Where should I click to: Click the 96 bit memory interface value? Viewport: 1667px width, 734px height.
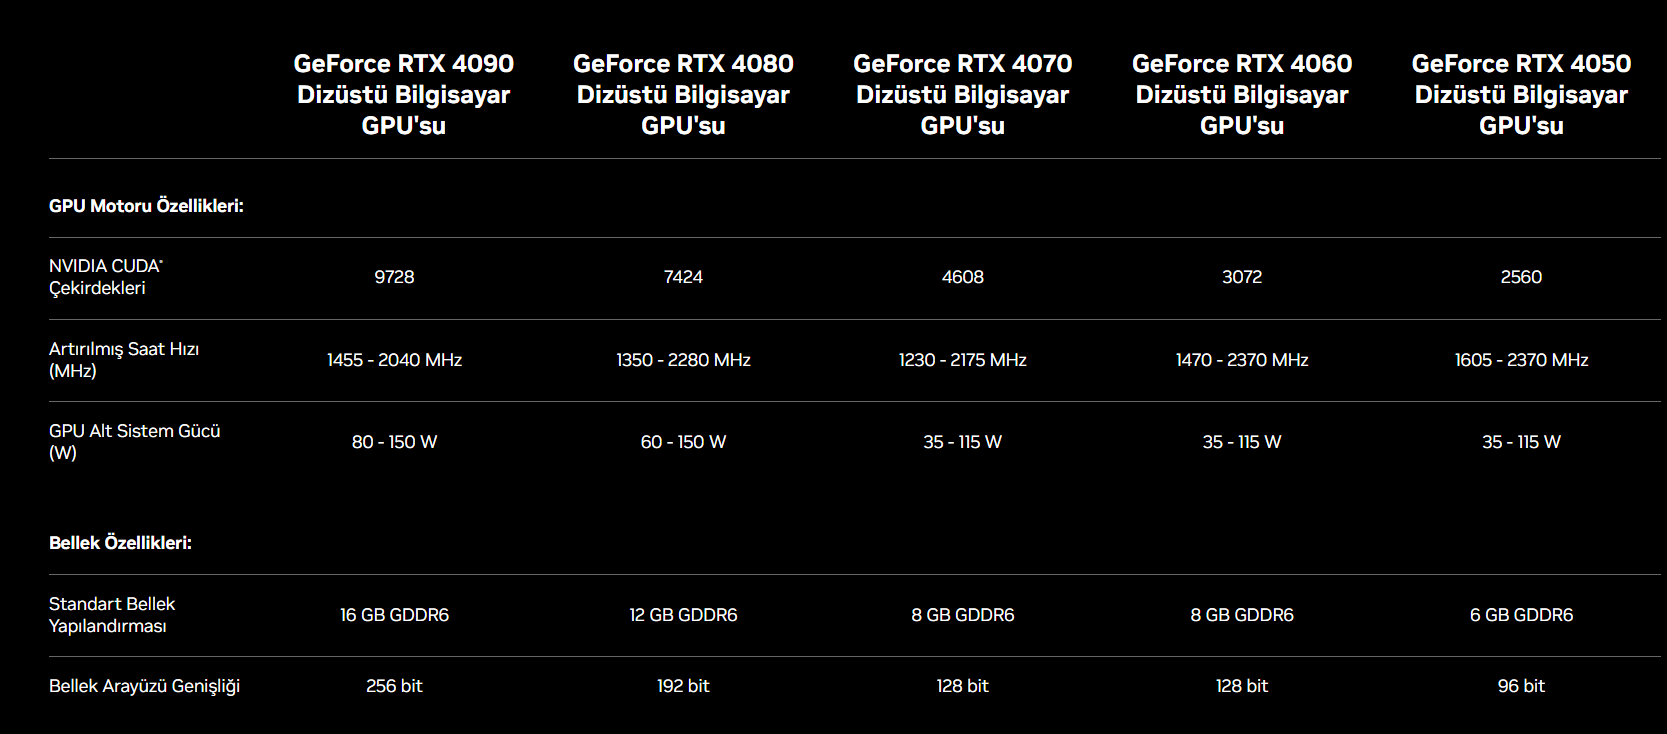[1521, 686]
